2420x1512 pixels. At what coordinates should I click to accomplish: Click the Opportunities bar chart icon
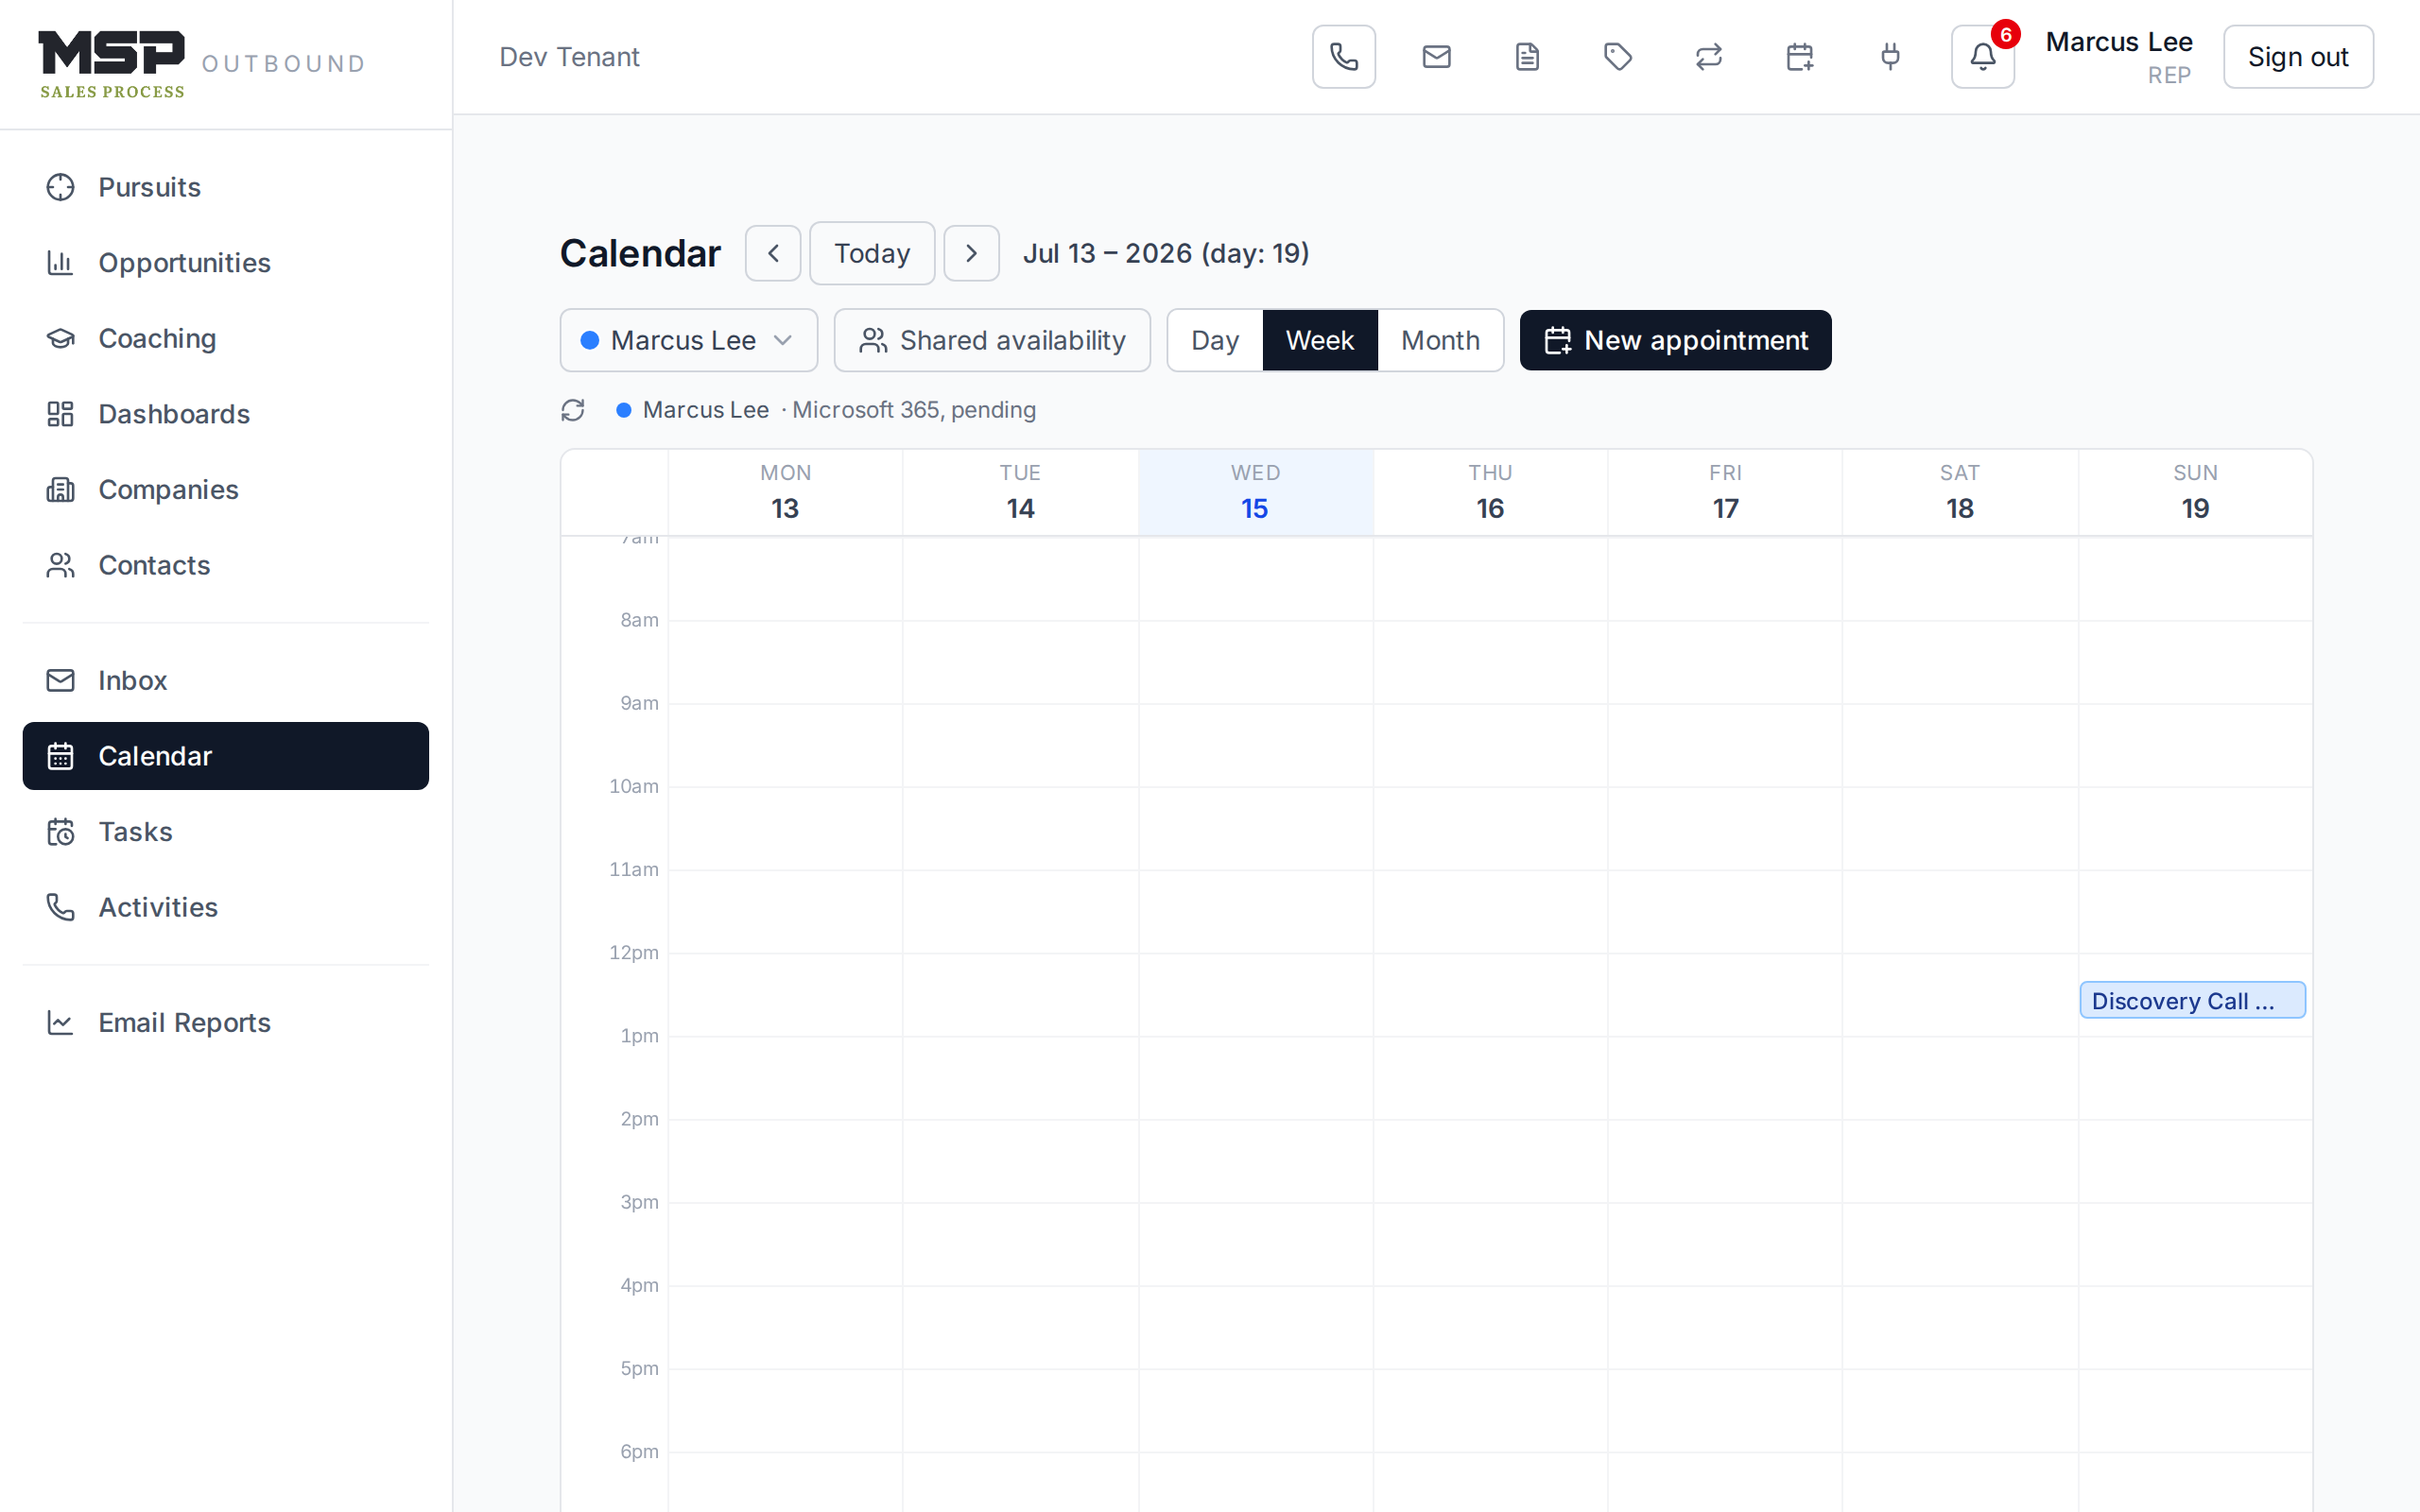click(60, 263)
